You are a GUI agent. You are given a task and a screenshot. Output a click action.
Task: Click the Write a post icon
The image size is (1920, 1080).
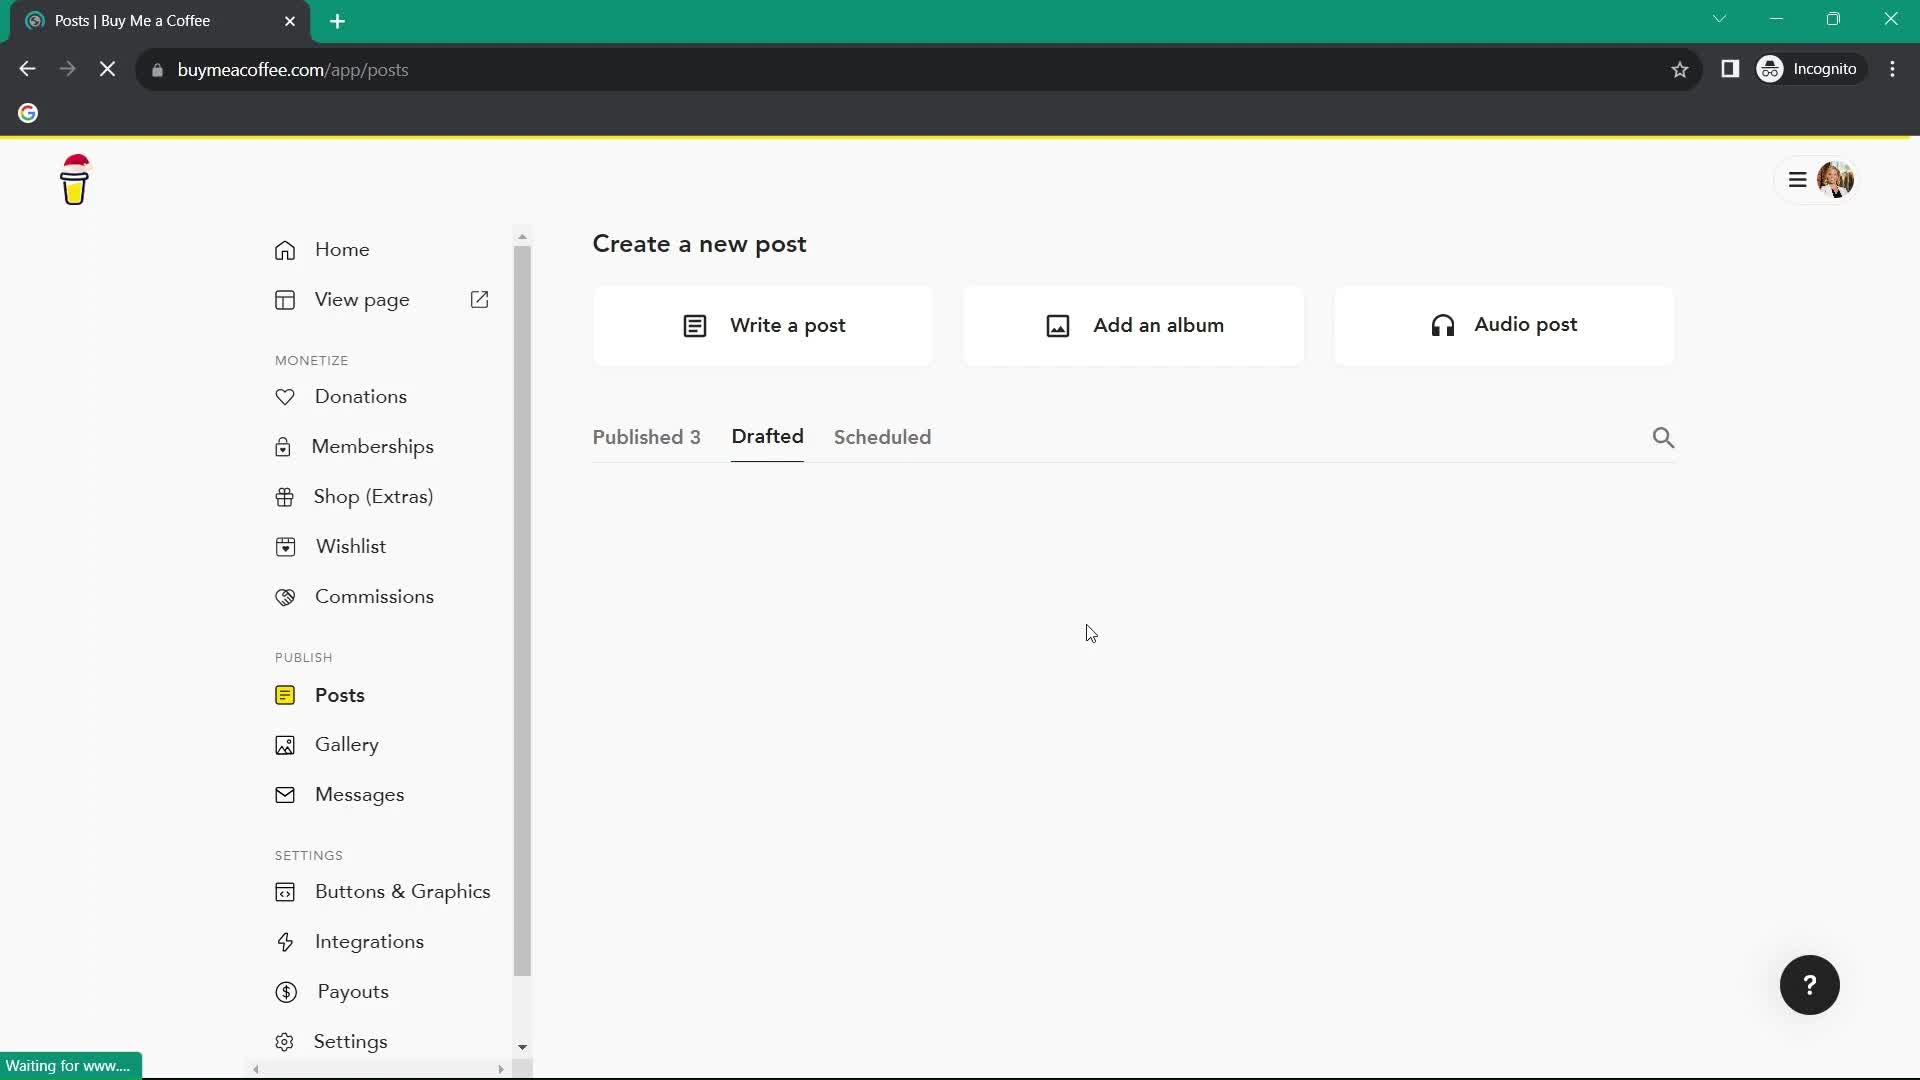(x=695, y=324)
